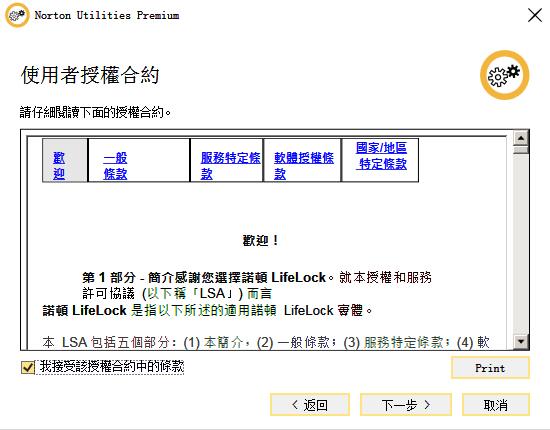Click the scrollbar down arrow
The image size is (550, 430).
coord(521,341)
